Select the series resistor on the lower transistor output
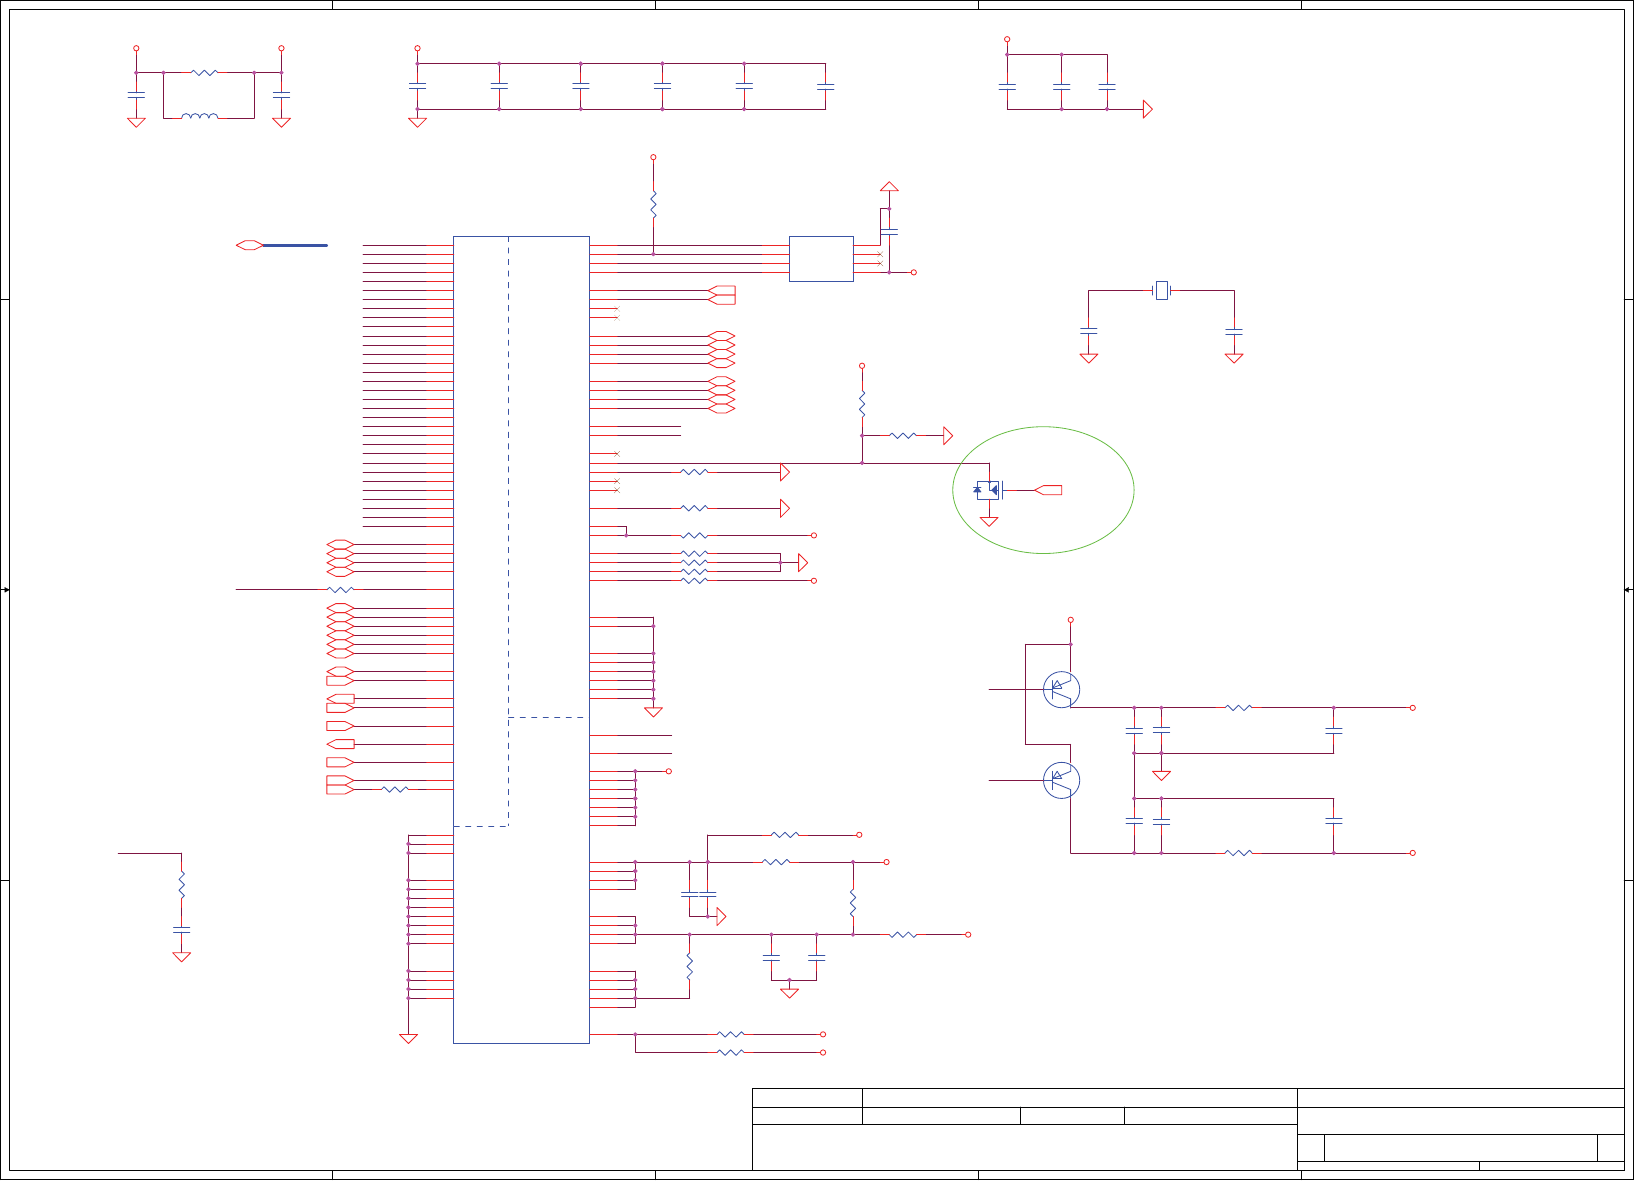Image resolution: width=1634 pixels, height=1181 pixels. coord(1239,853)
